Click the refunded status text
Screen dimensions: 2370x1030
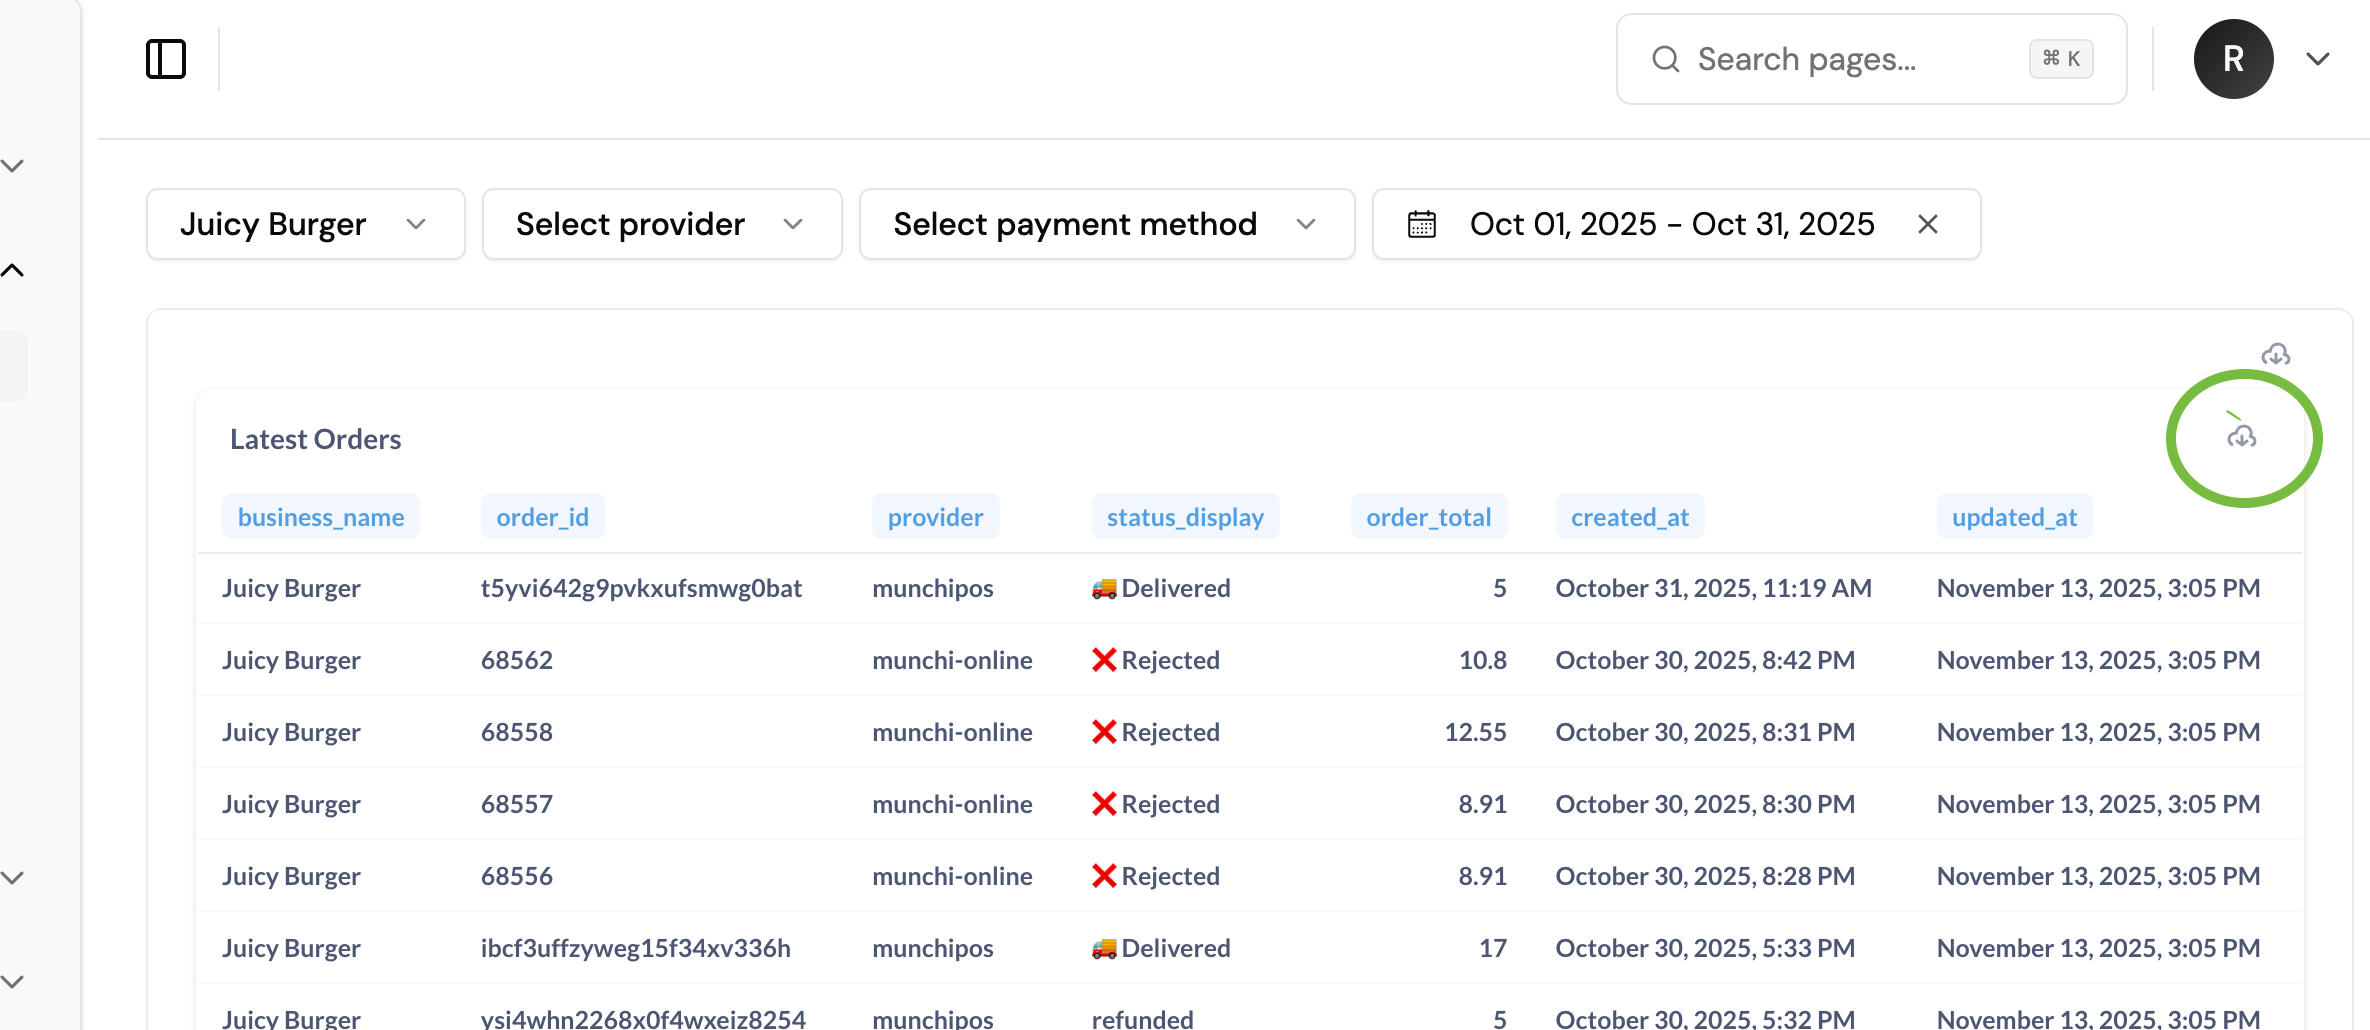click(x=1143, y=1019)
